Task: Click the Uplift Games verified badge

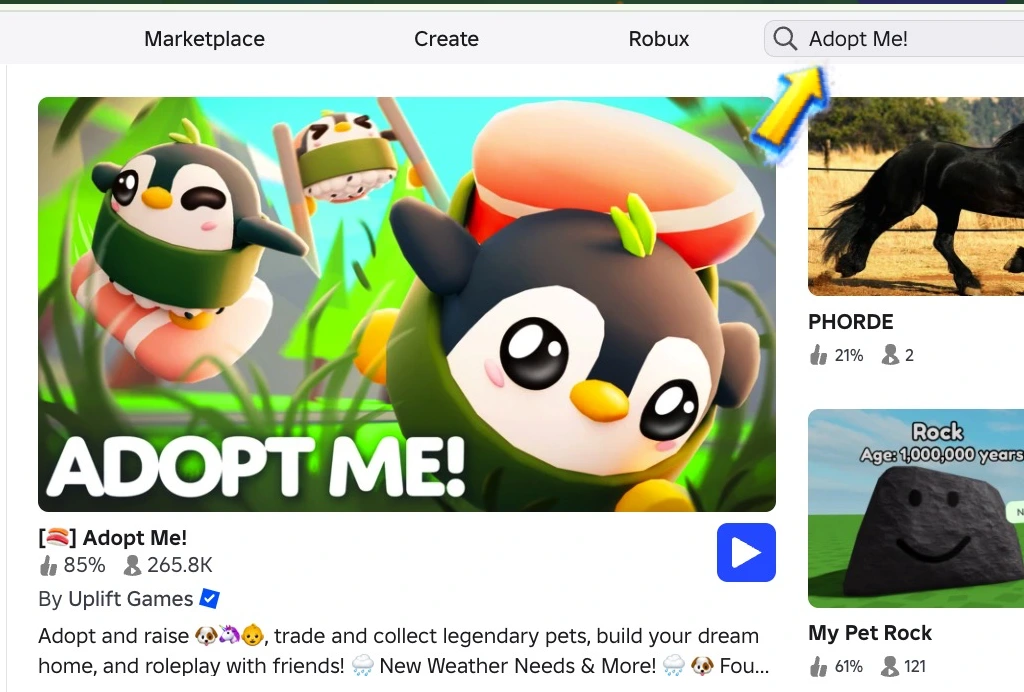Action: pyautogui.click(x=209, y=598)
